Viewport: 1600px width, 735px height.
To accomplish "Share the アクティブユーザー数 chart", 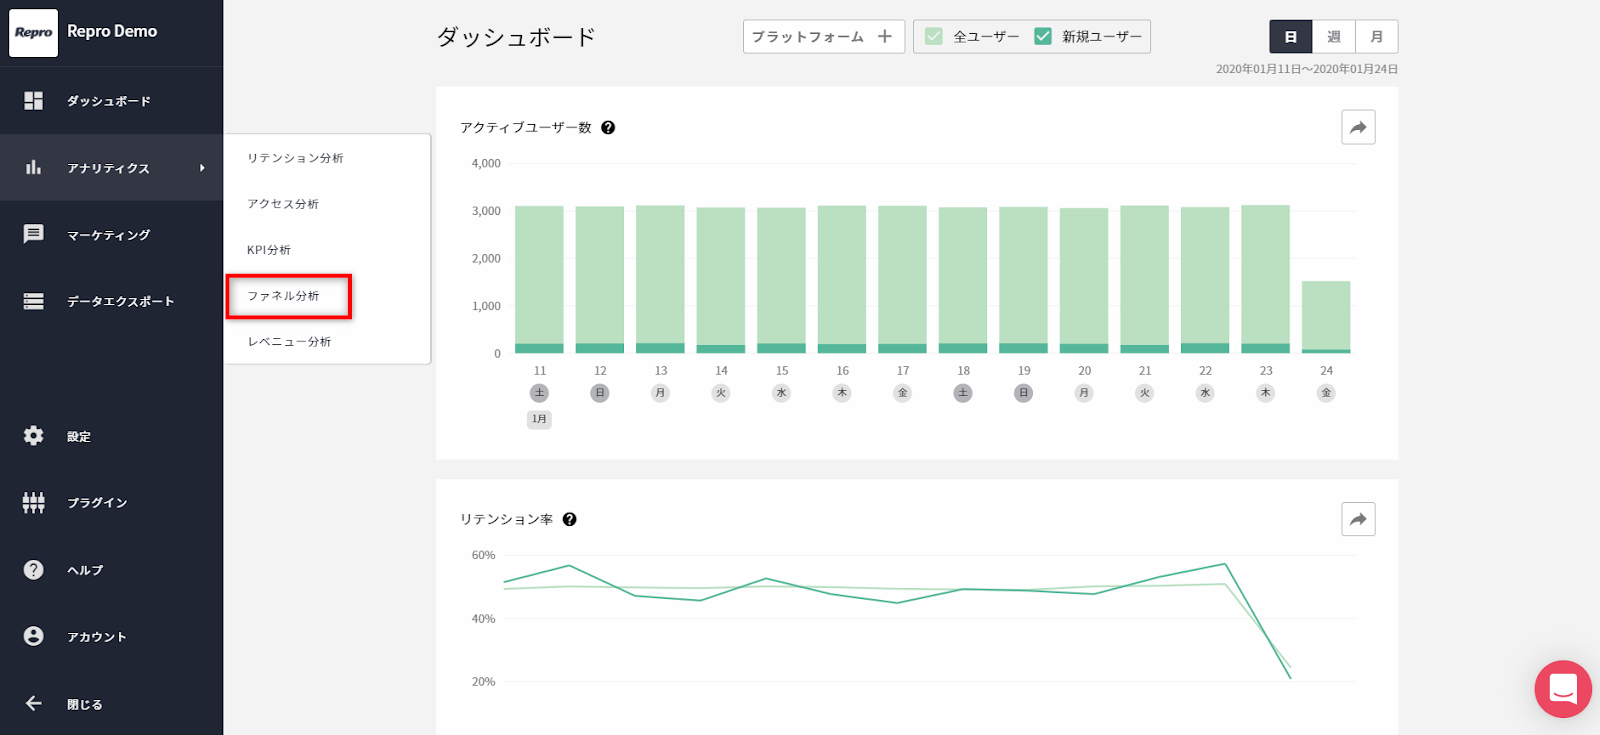I will click(1358, 127).
